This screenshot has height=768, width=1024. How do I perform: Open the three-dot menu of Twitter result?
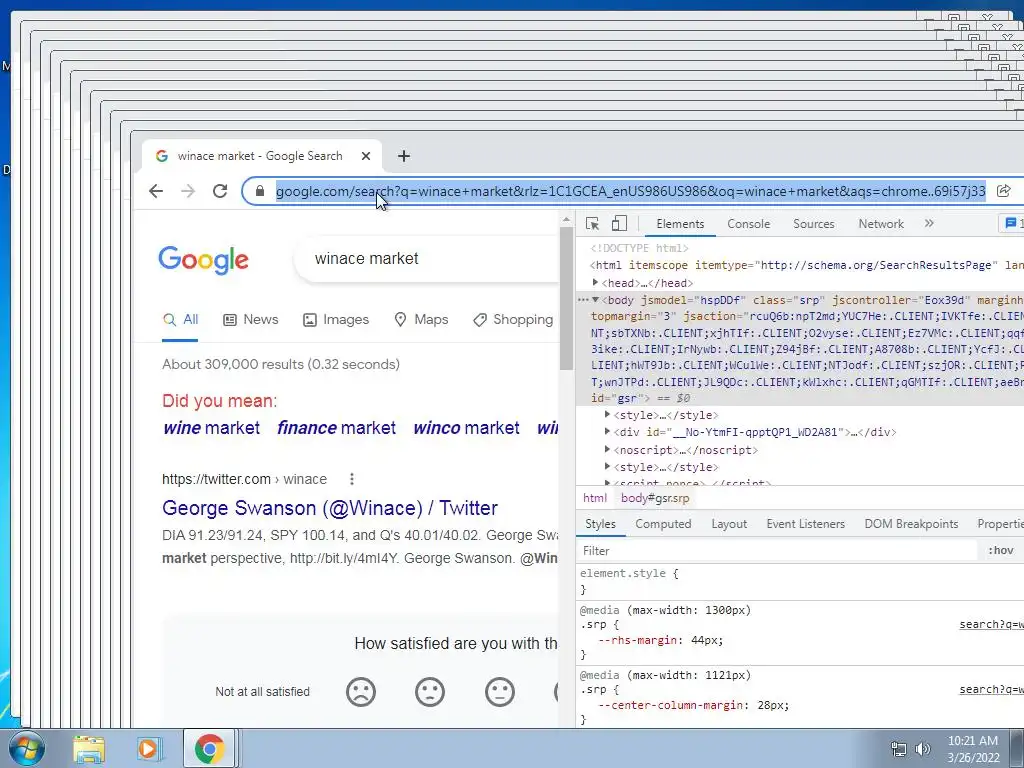352,479
